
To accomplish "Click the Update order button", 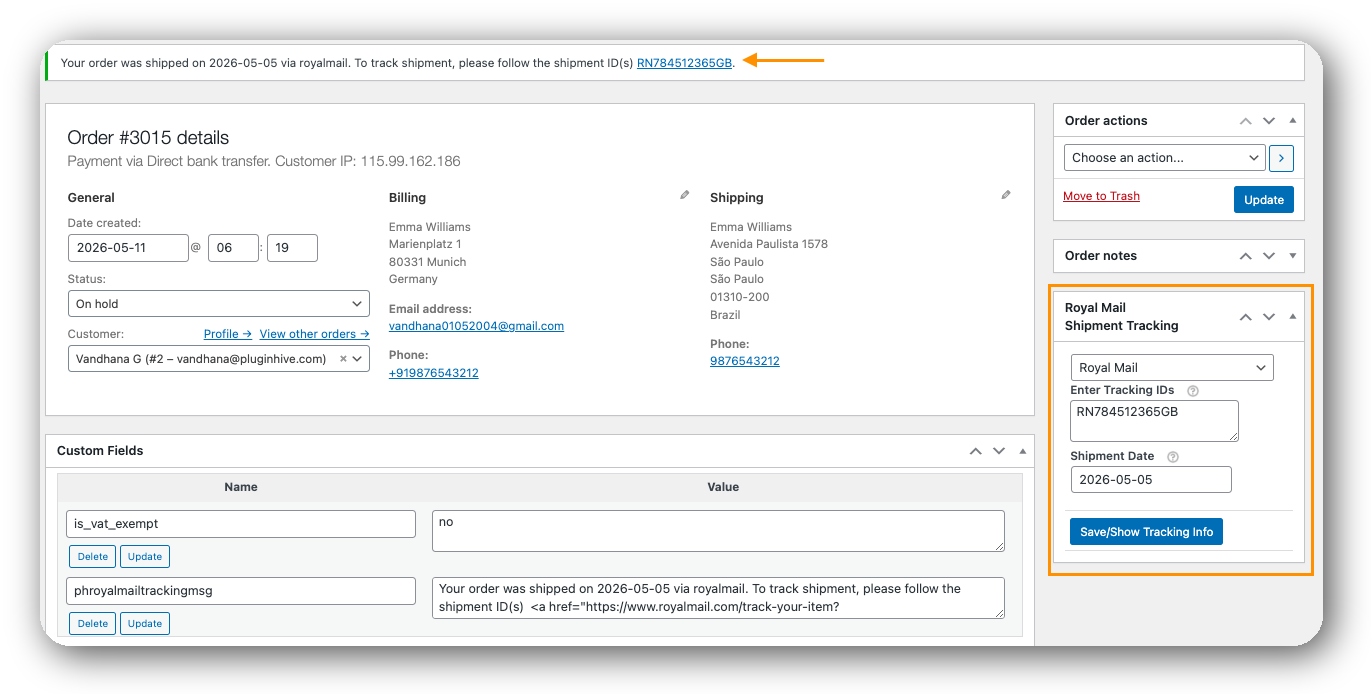I will (x=1264, y=200).
